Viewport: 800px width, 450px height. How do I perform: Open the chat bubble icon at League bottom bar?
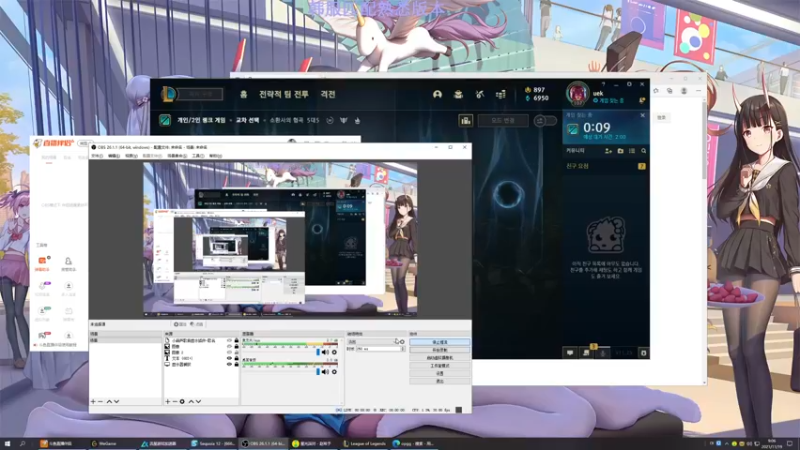pyautogui.click(x=570, y=353)
